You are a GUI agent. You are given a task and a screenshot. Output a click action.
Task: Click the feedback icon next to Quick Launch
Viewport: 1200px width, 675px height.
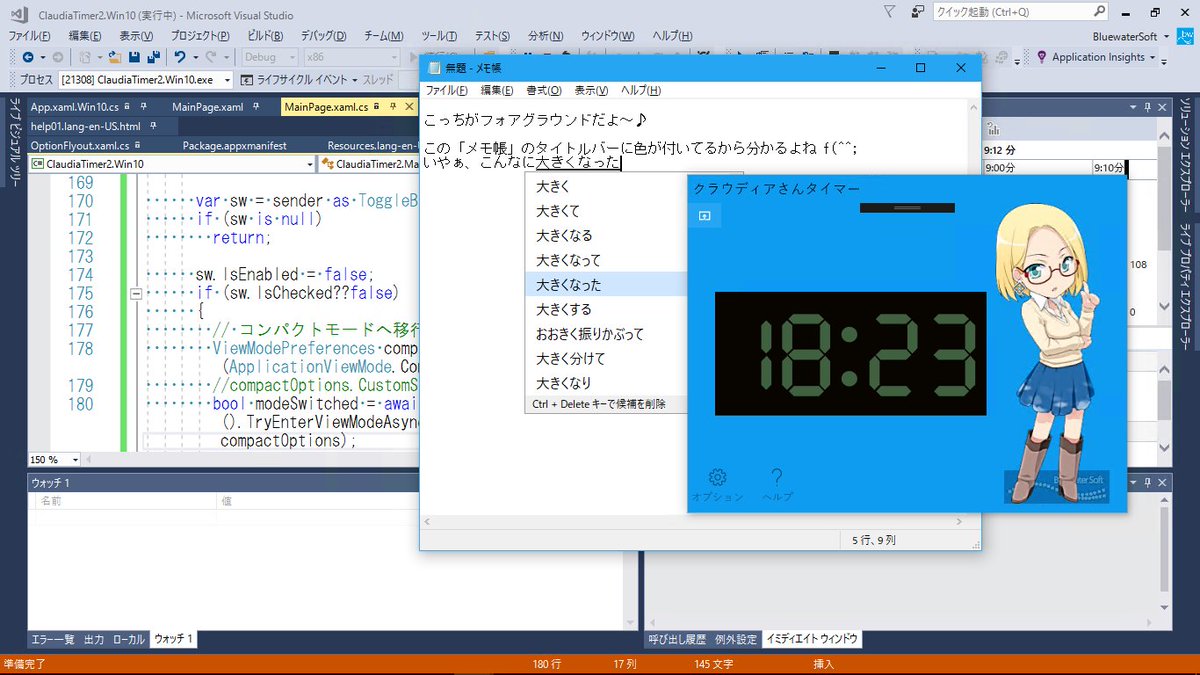pos(917,12)
